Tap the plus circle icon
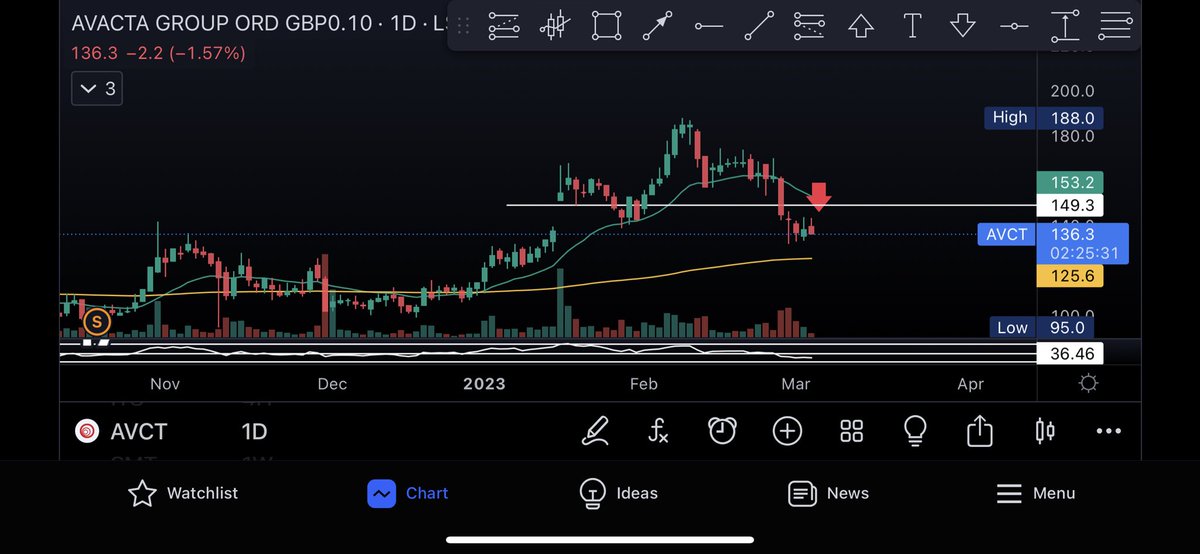Image resolution: width=1200 pixels, height=554 pixels. click(787, 431)
